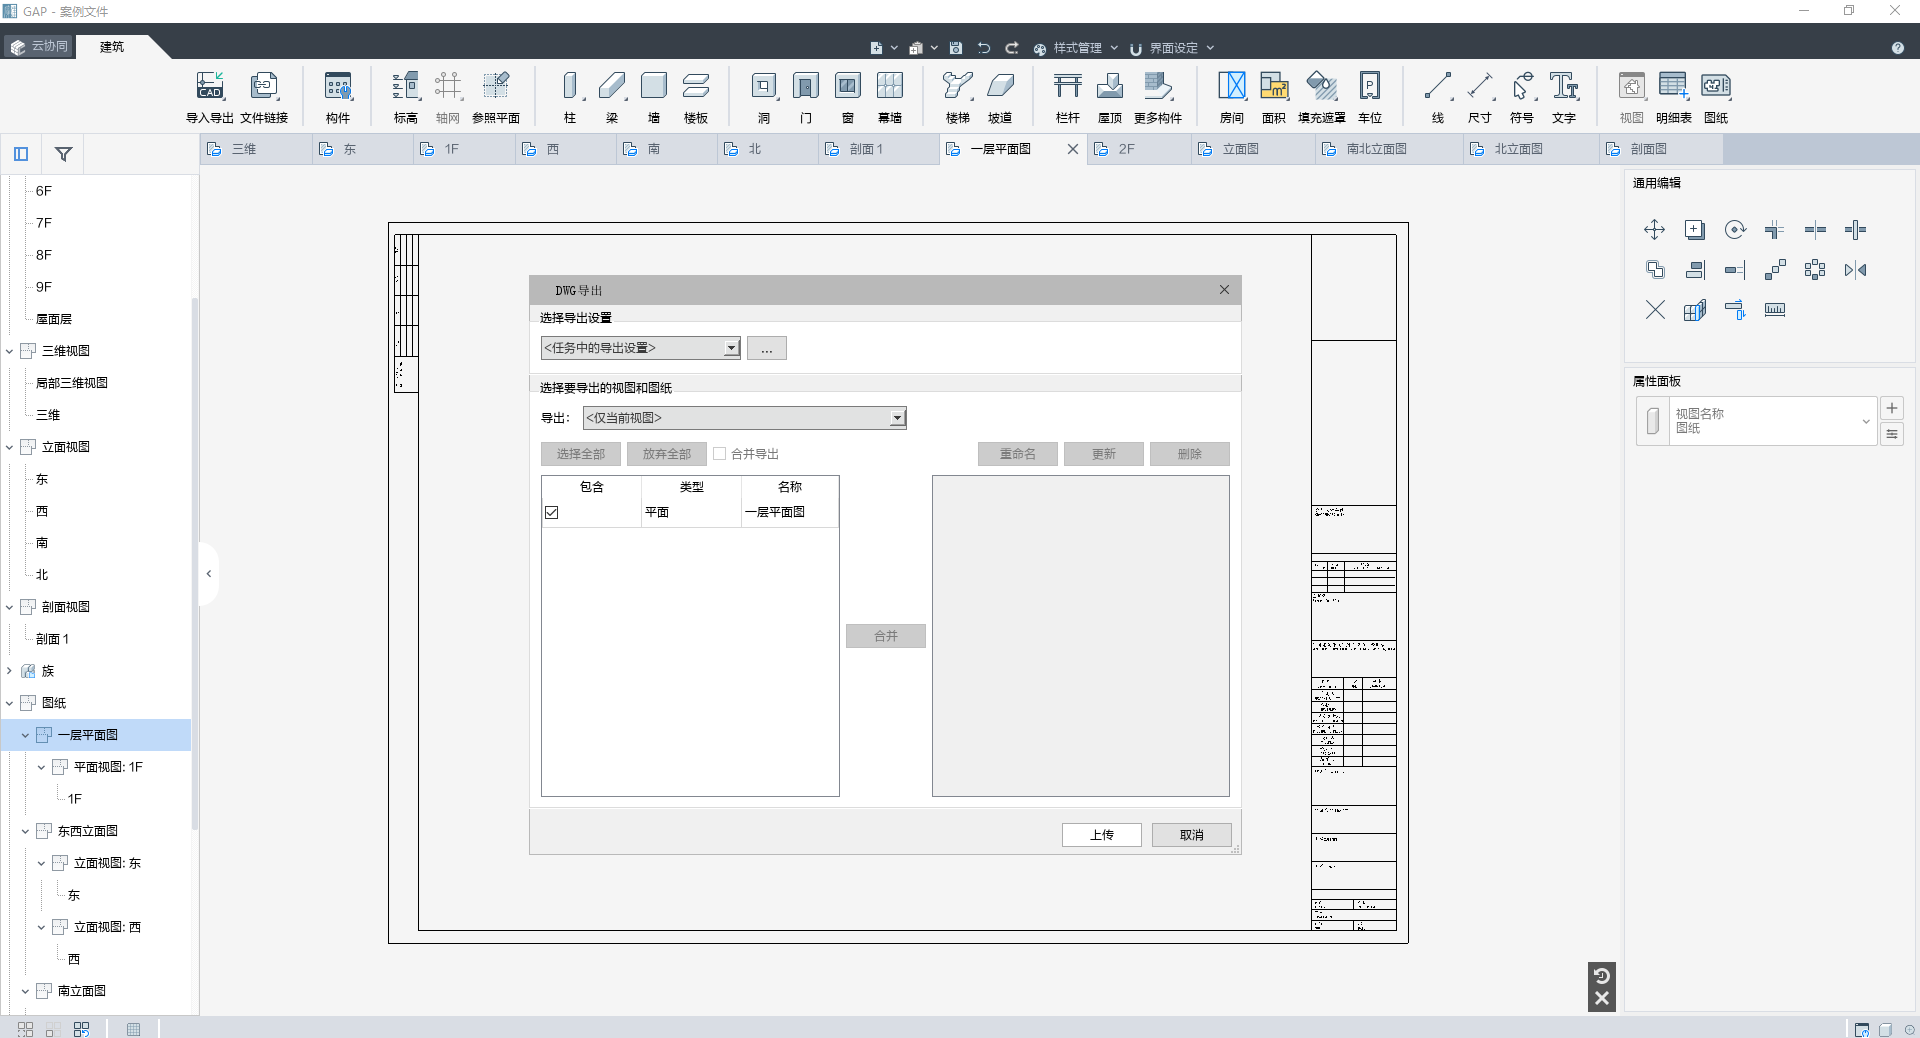This screenshot has height=1038, width=1920.
Task: Open the 图纸 sheet tool
Action: [x=1716, y=97]
